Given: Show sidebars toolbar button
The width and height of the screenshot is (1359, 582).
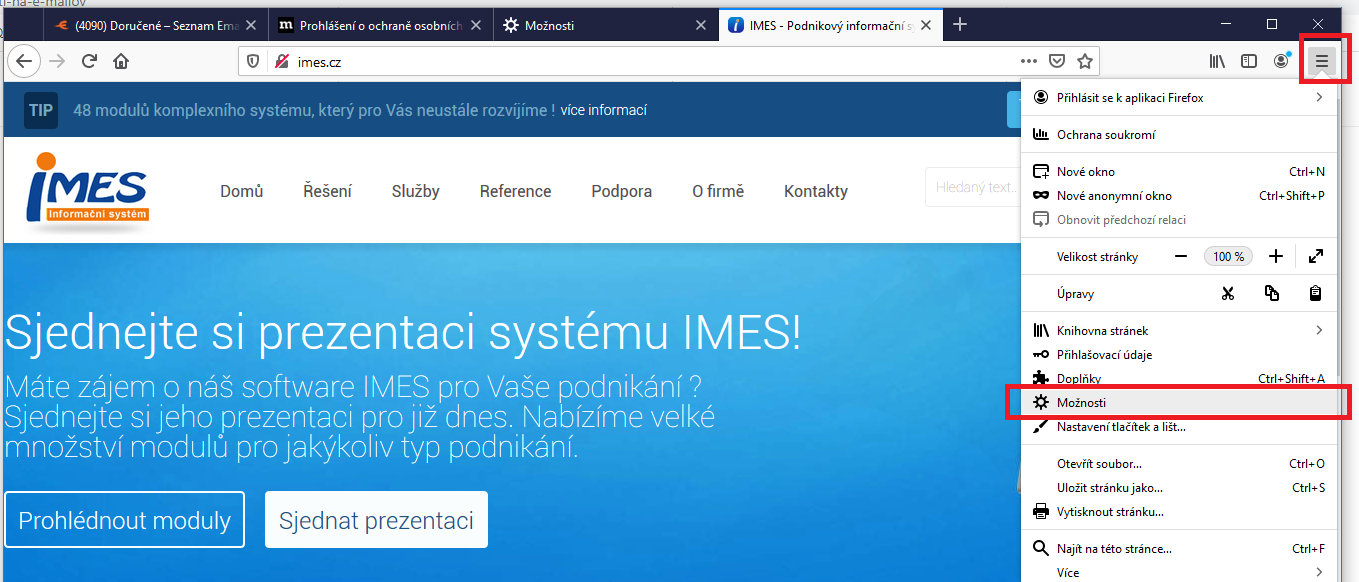Looking at the screenshot, I should [1249, 61].
